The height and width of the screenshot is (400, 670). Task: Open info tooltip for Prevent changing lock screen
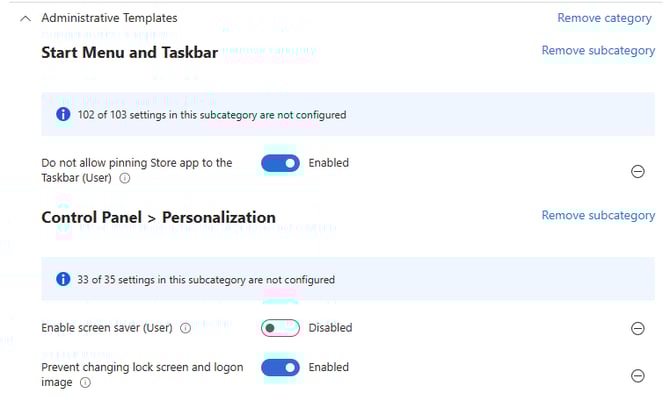coord(85,382)
